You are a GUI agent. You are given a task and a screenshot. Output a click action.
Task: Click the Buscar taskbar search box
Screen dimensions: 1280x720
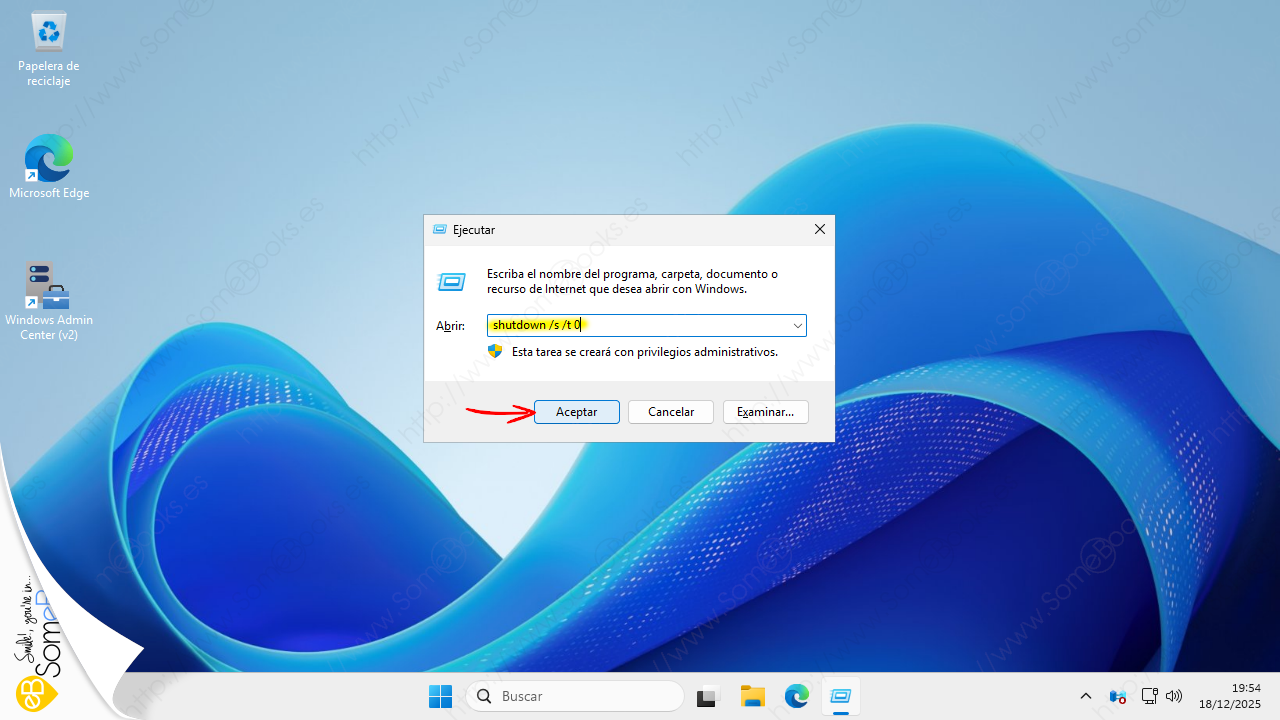(576, 696)
